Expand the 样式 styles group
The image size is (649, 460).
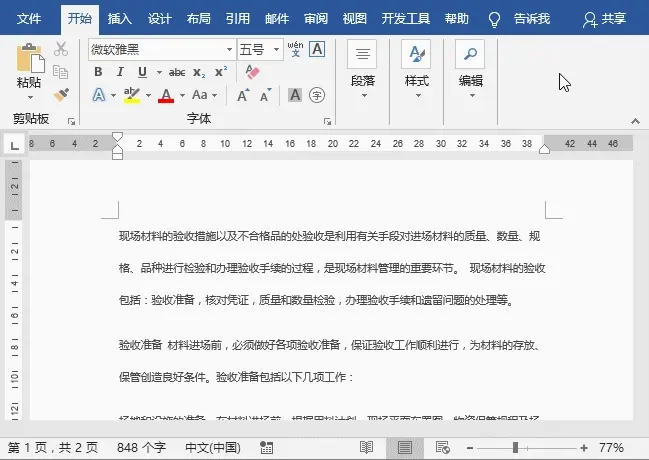(417, 70)
